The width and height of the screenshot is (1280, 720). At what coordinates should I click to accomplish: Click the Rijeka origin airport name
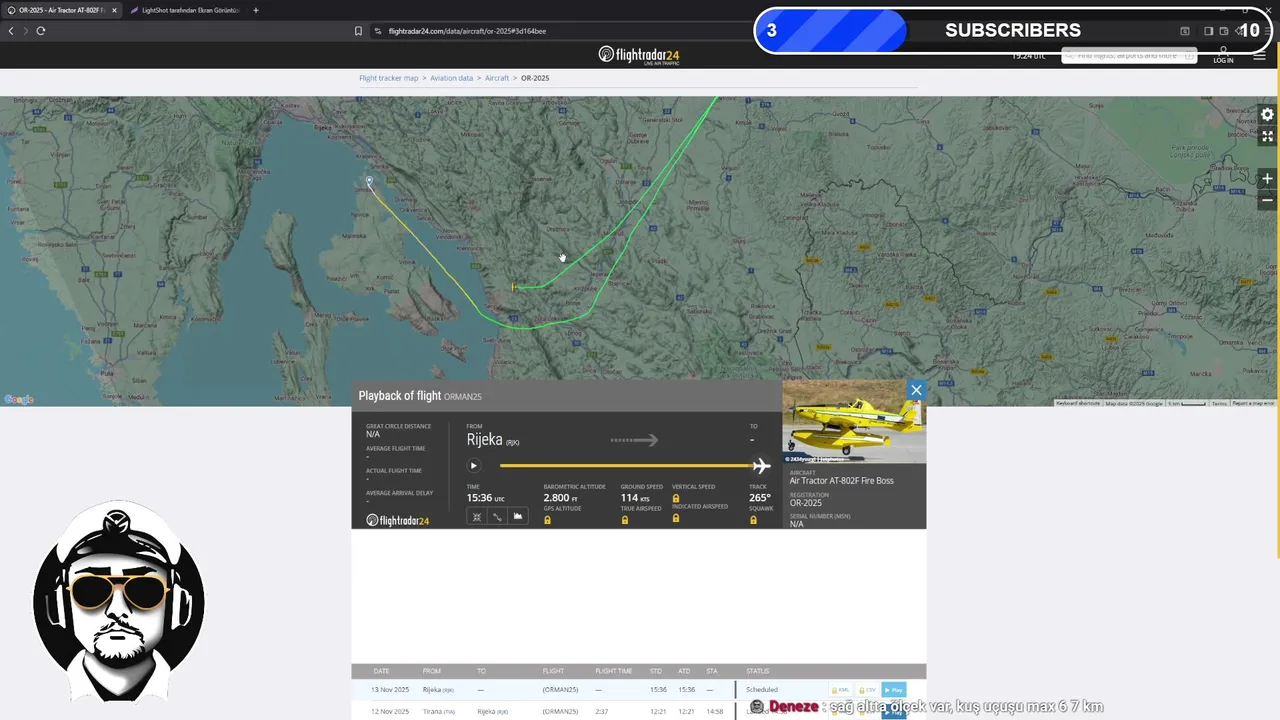485,440
